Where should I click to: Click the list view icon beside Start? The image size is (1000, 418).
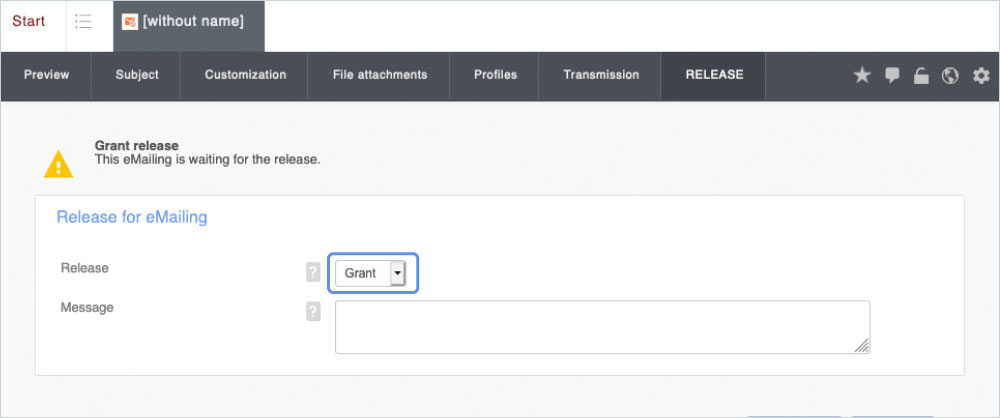(84, 22)
